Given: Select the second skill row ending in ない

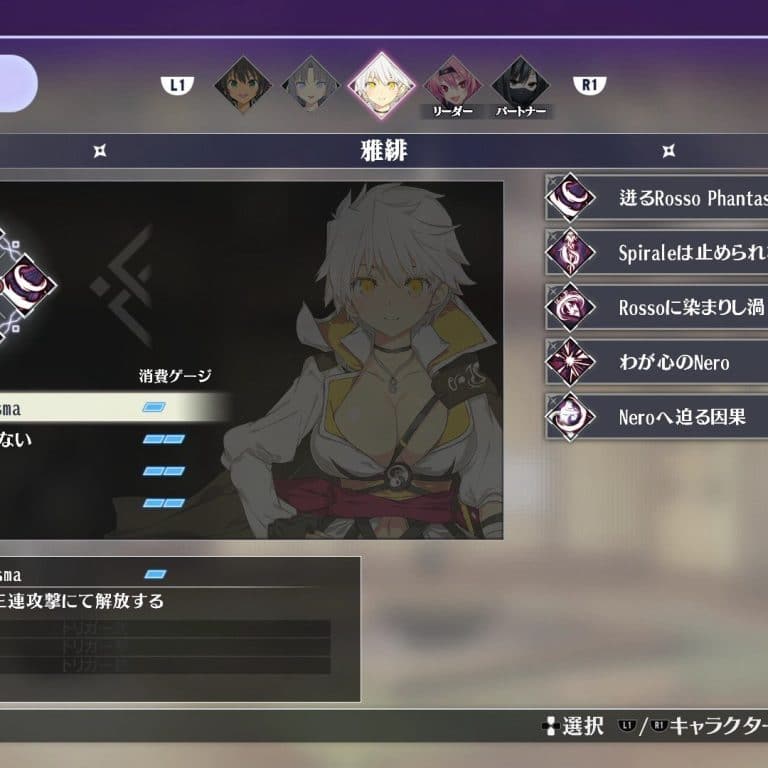Looking at the screenshot, I should [114, 439].
